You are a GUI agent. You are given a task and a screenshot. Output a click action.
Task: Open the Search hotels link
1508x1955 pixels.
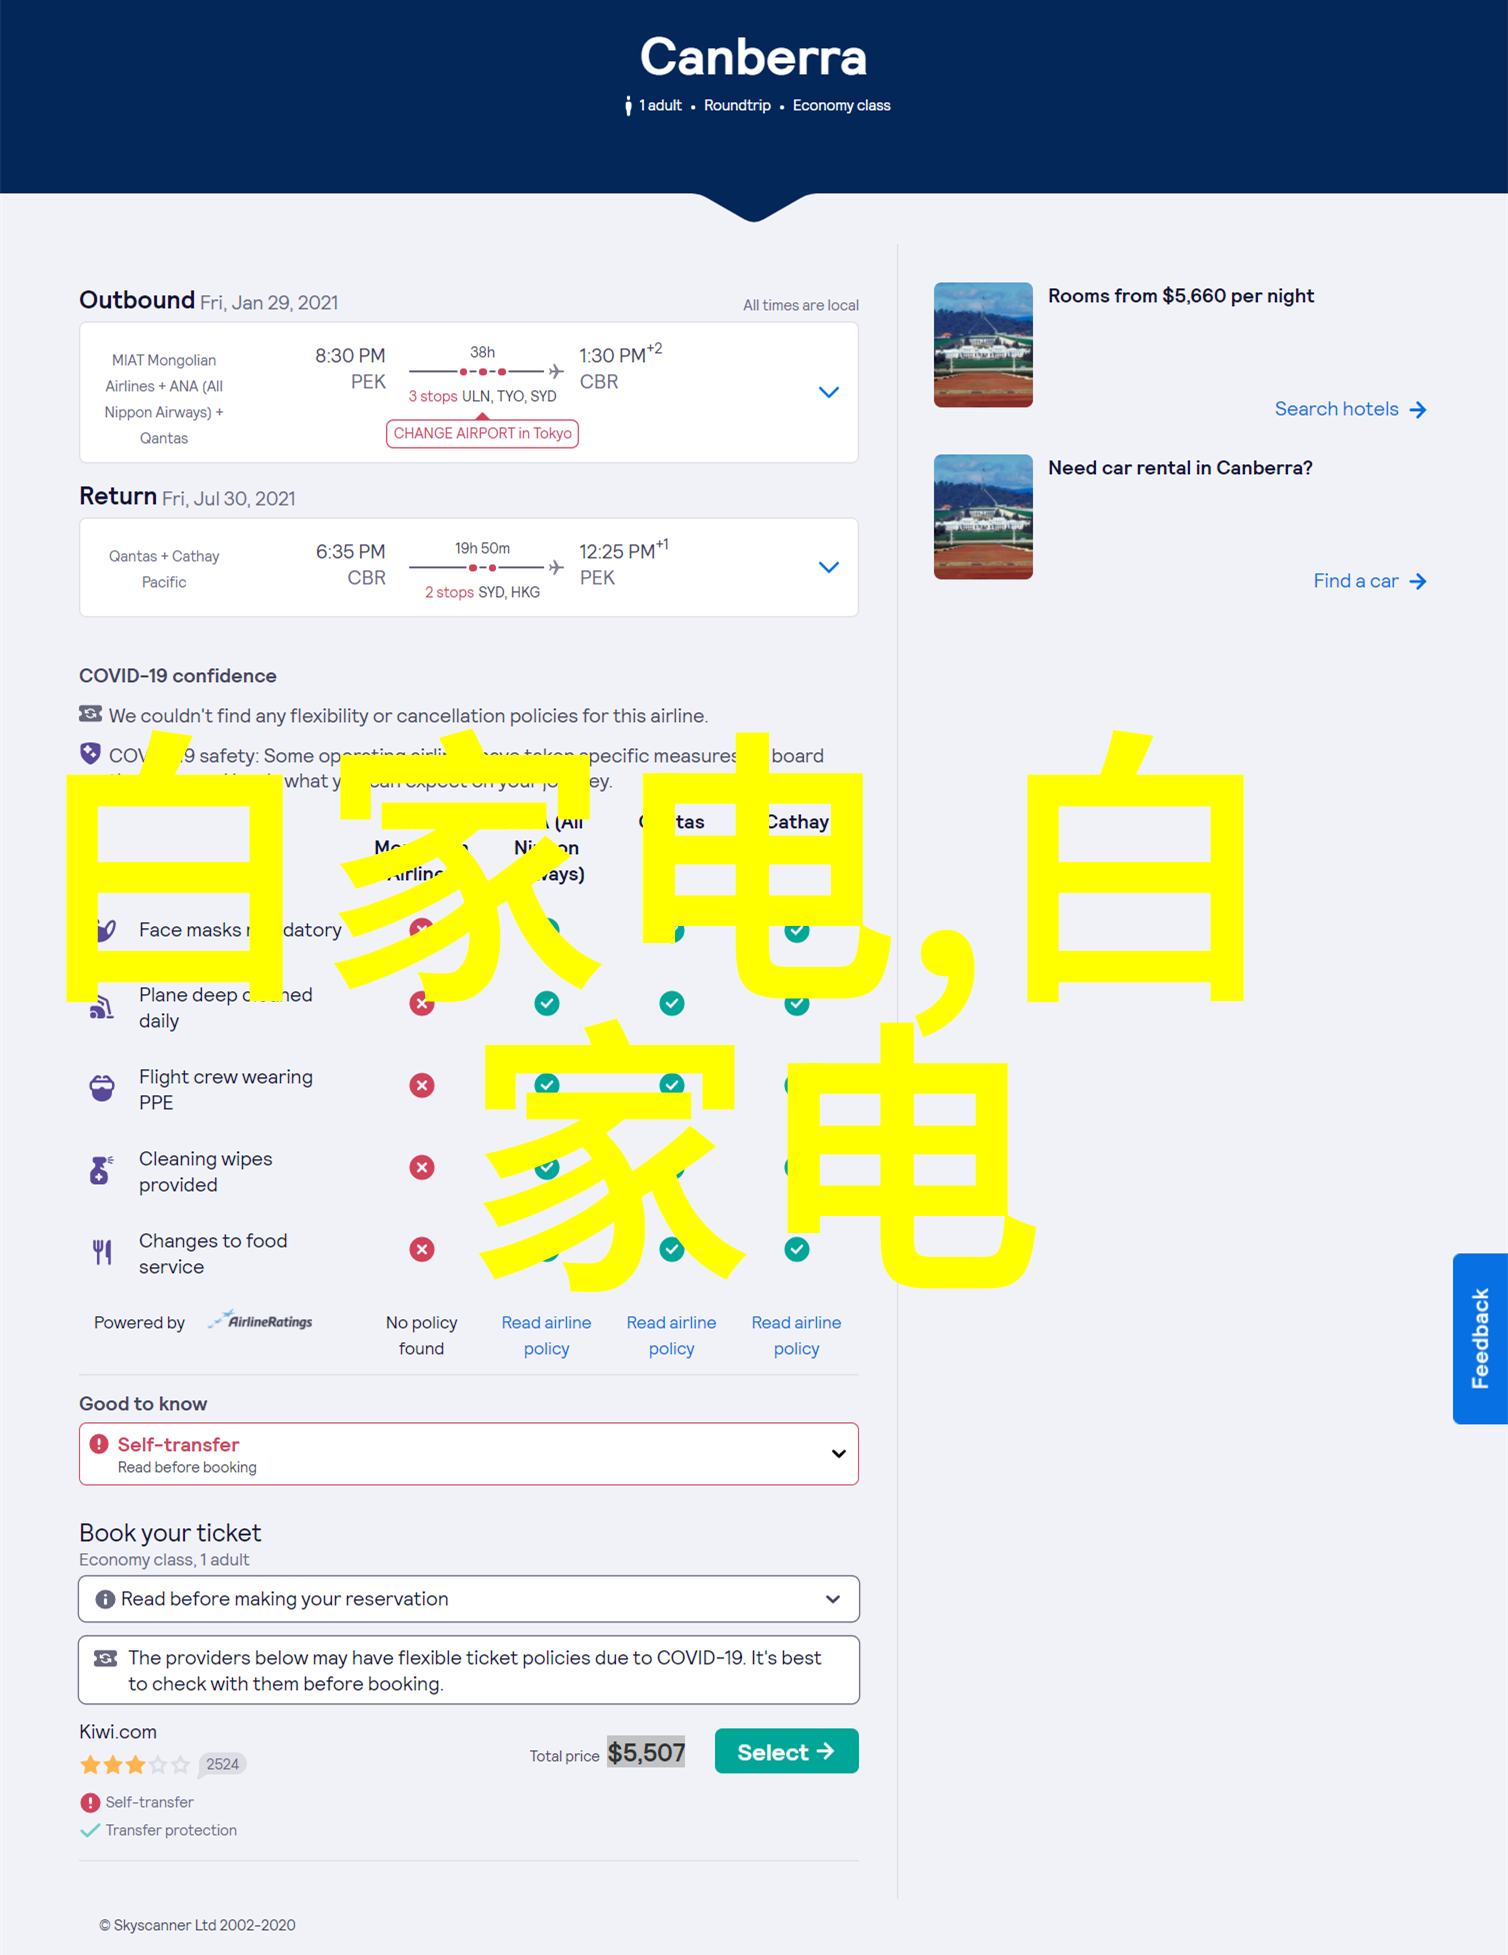pyautogui.click(x=1350, y=409)
